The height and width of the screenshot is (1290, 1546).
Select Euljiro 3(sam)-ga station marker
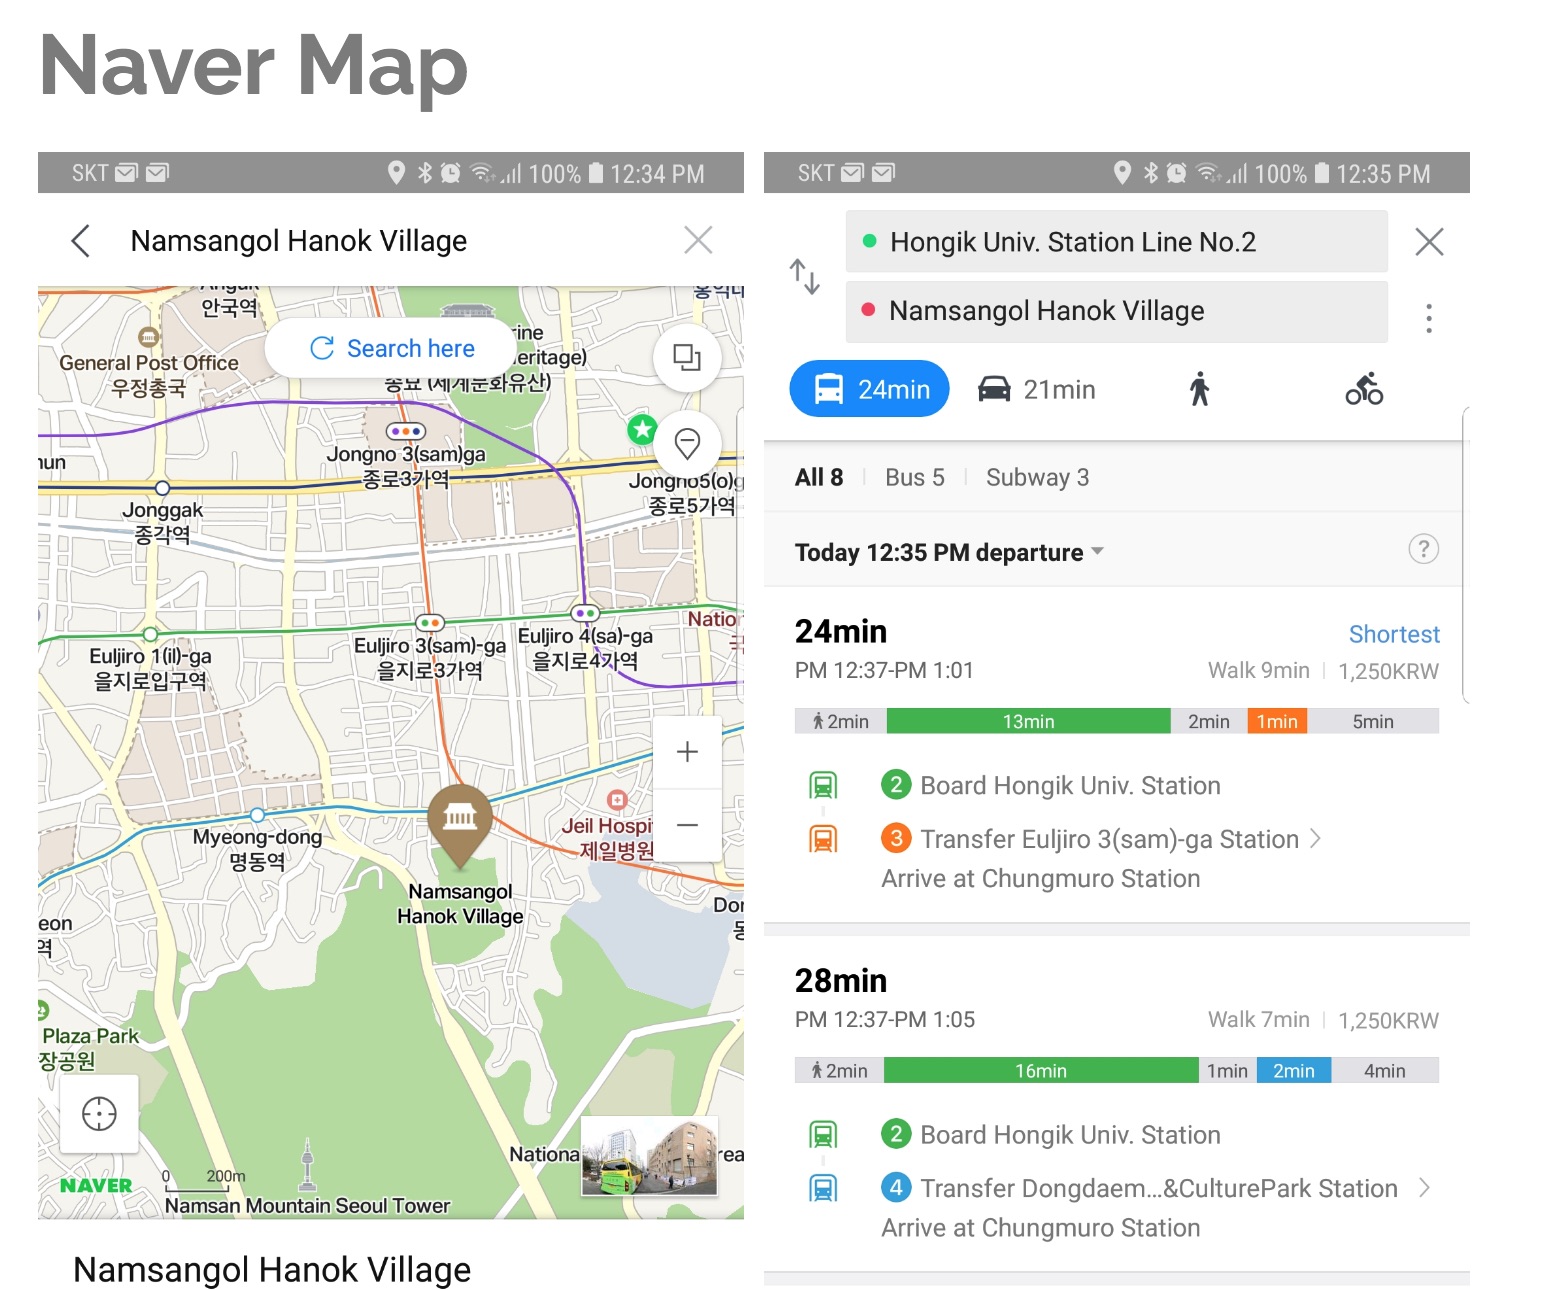(429, 623)
